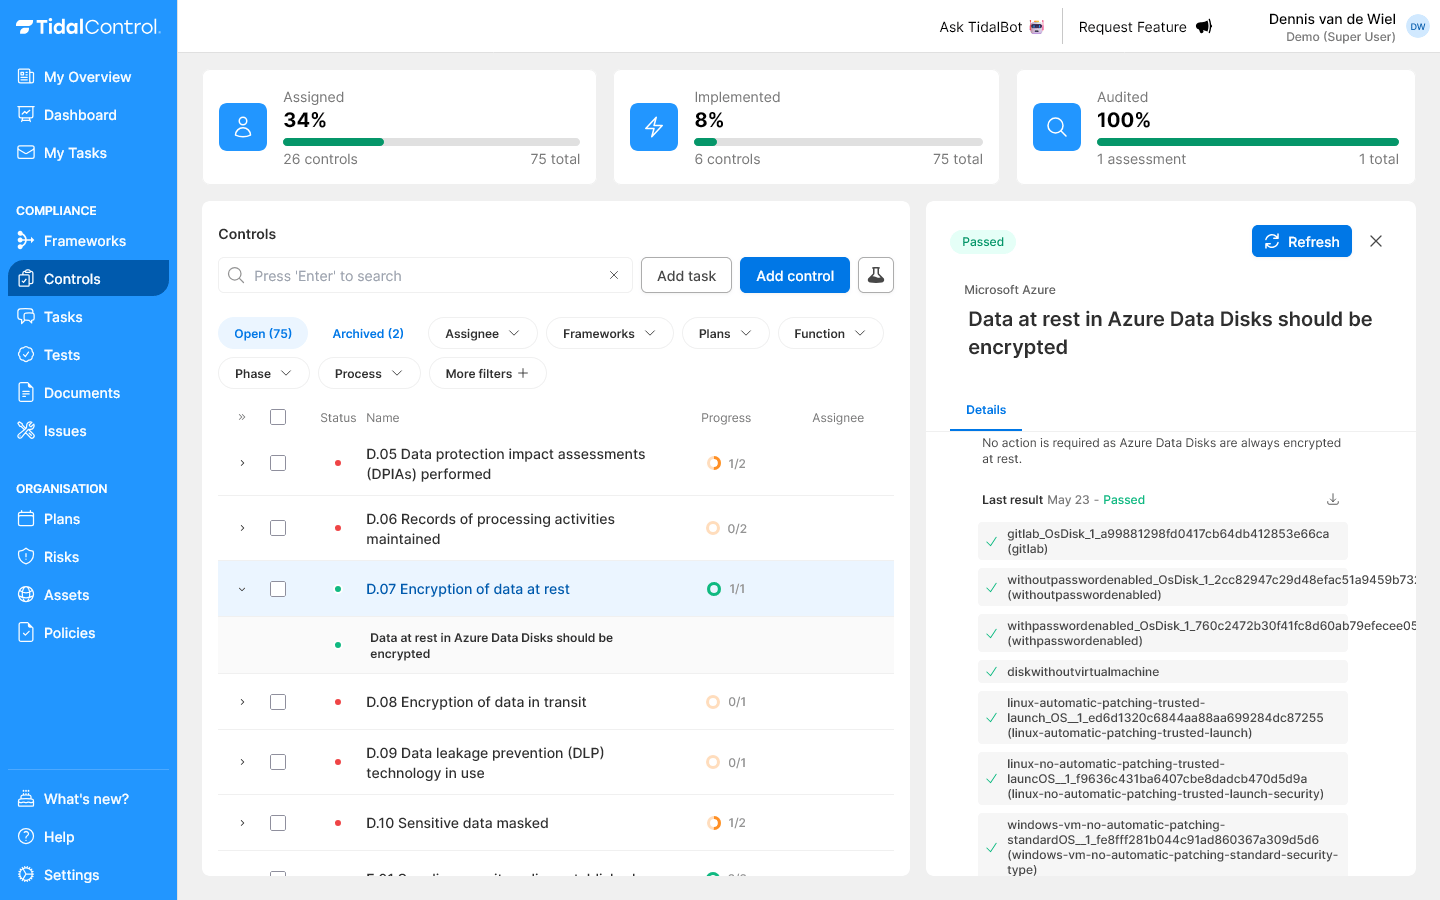1440x900 pixels.
Task: Open Ask TidalBot assistant
Action: (990, 27)
